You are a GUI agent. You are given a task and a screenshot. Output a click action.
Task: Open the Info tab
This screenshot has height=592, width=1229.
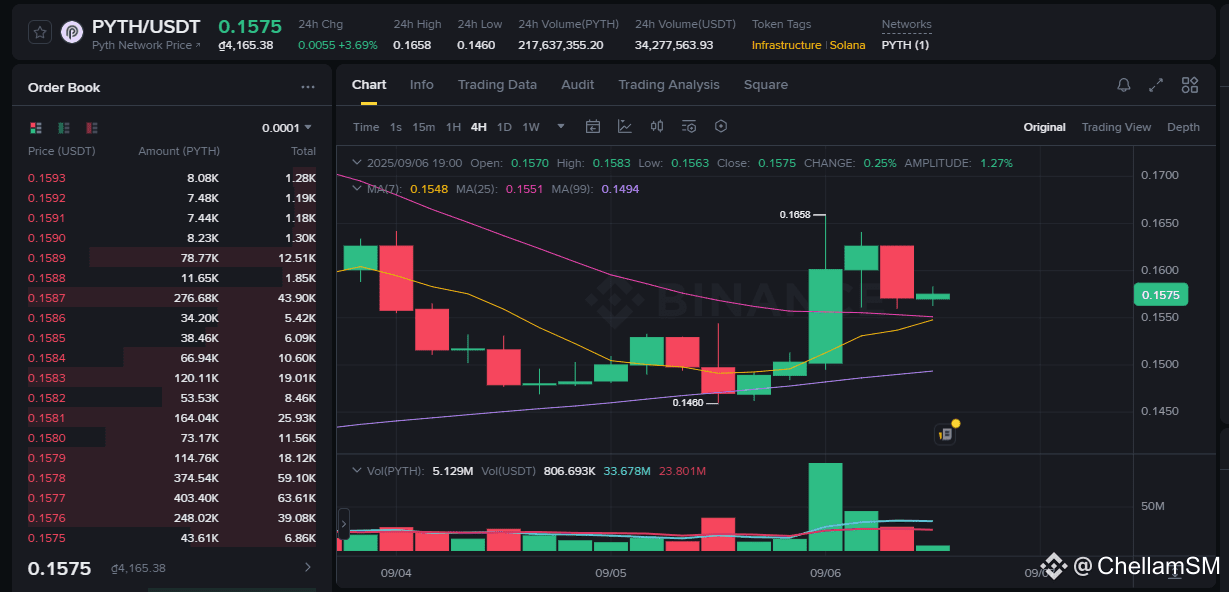click(422, 85)
